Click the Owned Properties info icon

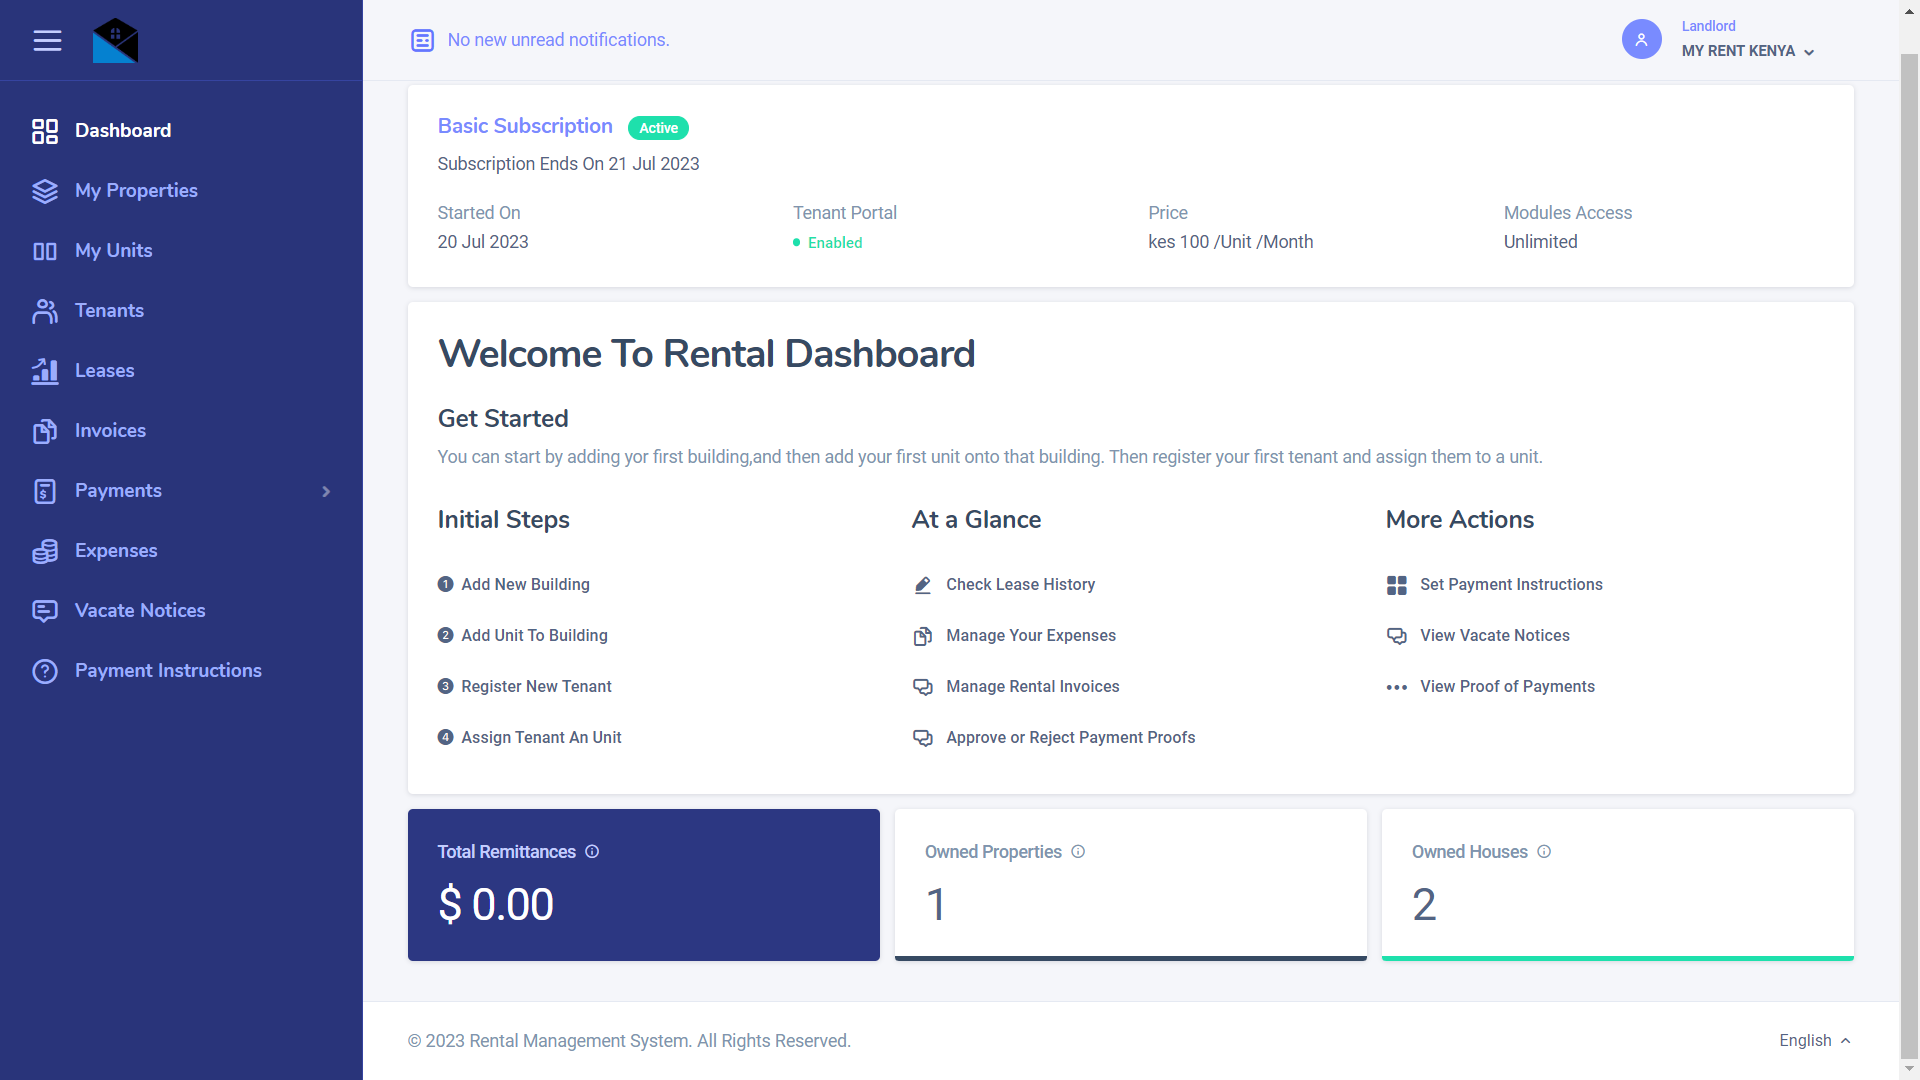(x=1078, y=852)
